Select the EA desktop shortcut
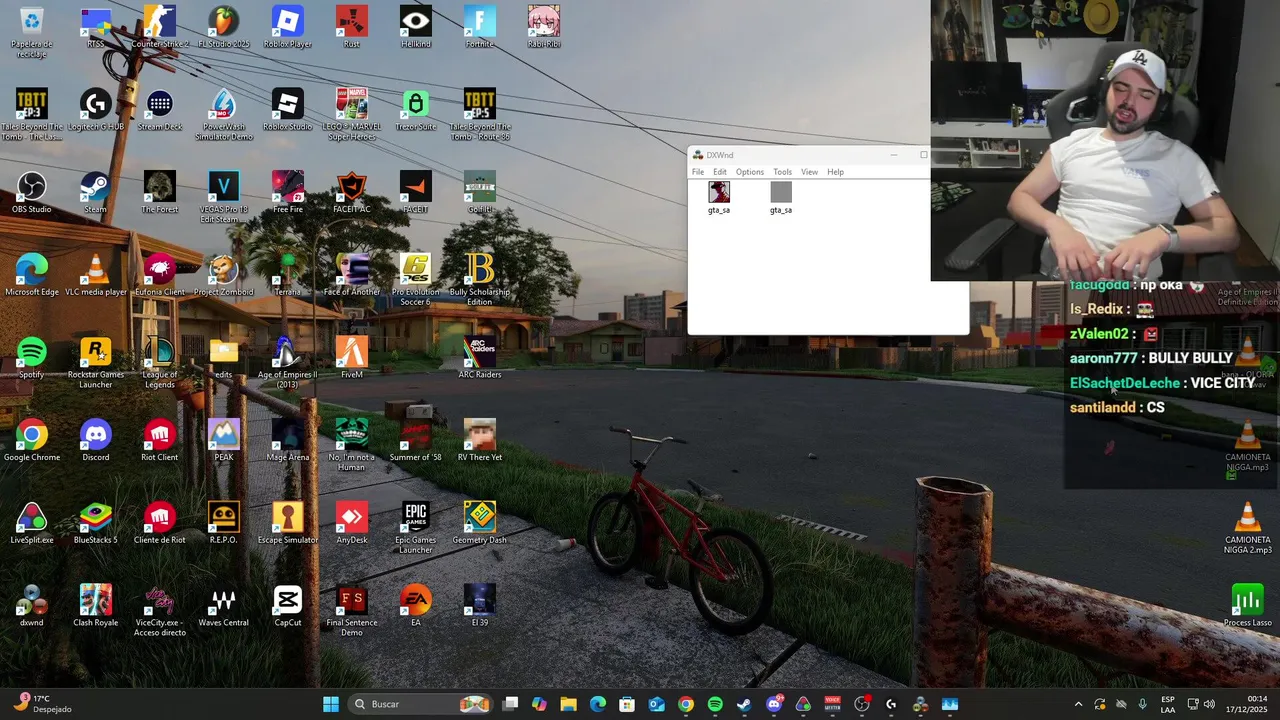 tap(416, 607)
